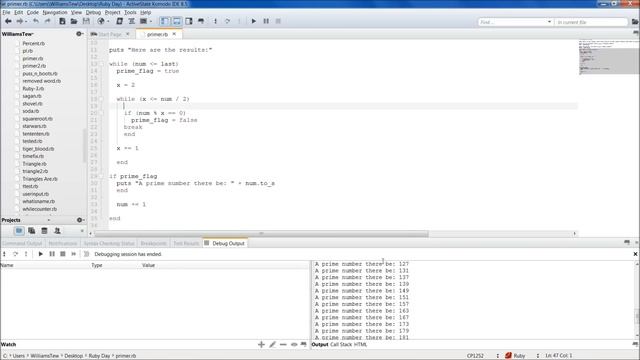Screen dimensions: 640x360
Task: Click the remove watch minus icon
Action: [x=283, y=344]
